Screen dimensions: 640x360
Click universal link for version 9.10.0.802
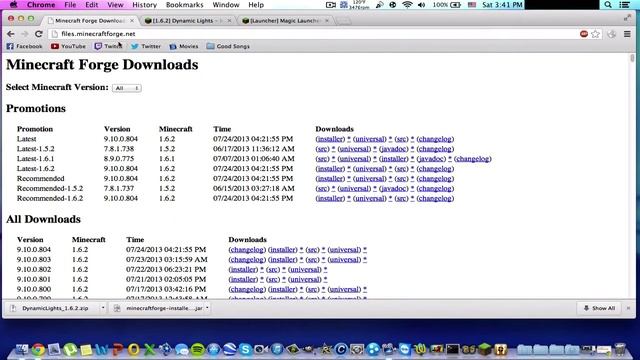click(304, 269)
